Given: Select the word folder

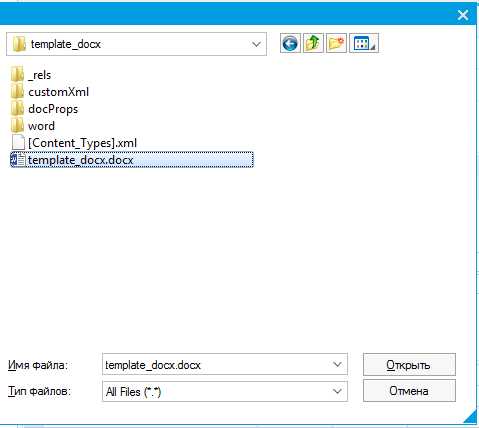Looking at the screenshot, I should tap(33, 126).
